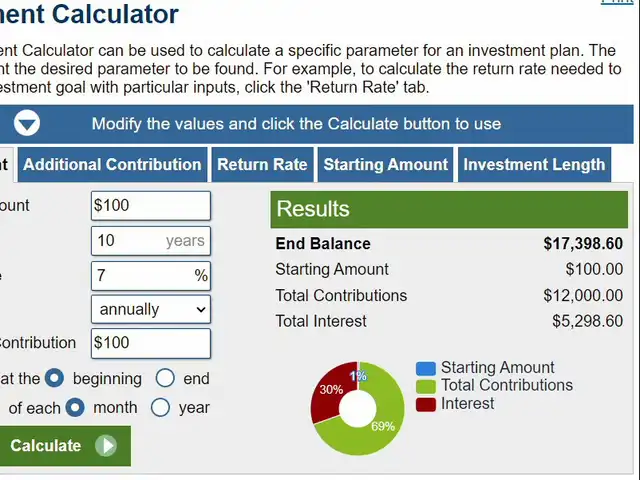Choose the 'year' contribution radio option

pyautogui.click(x=160, y=407)
